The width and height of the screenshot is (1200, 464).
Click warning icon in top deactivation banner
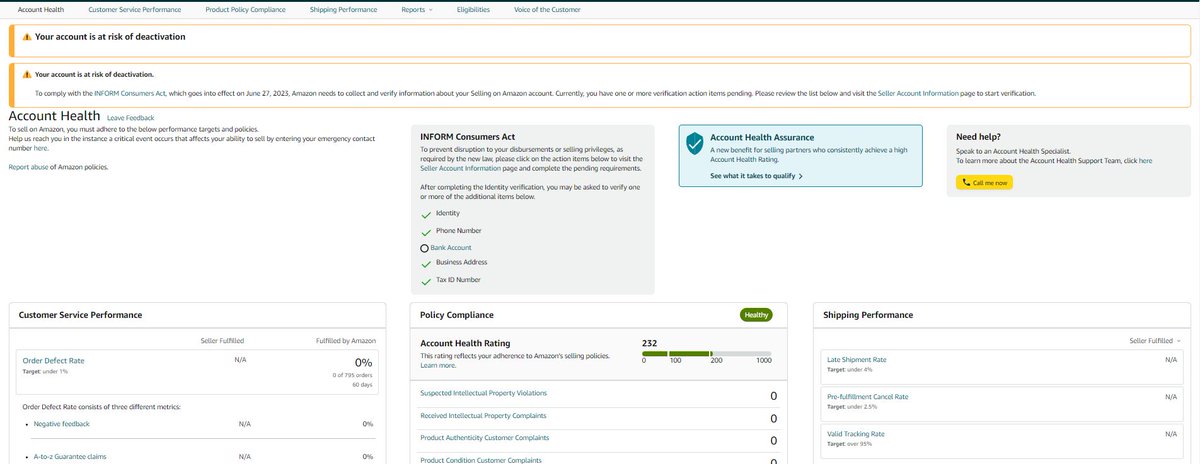tap(27, 37)
